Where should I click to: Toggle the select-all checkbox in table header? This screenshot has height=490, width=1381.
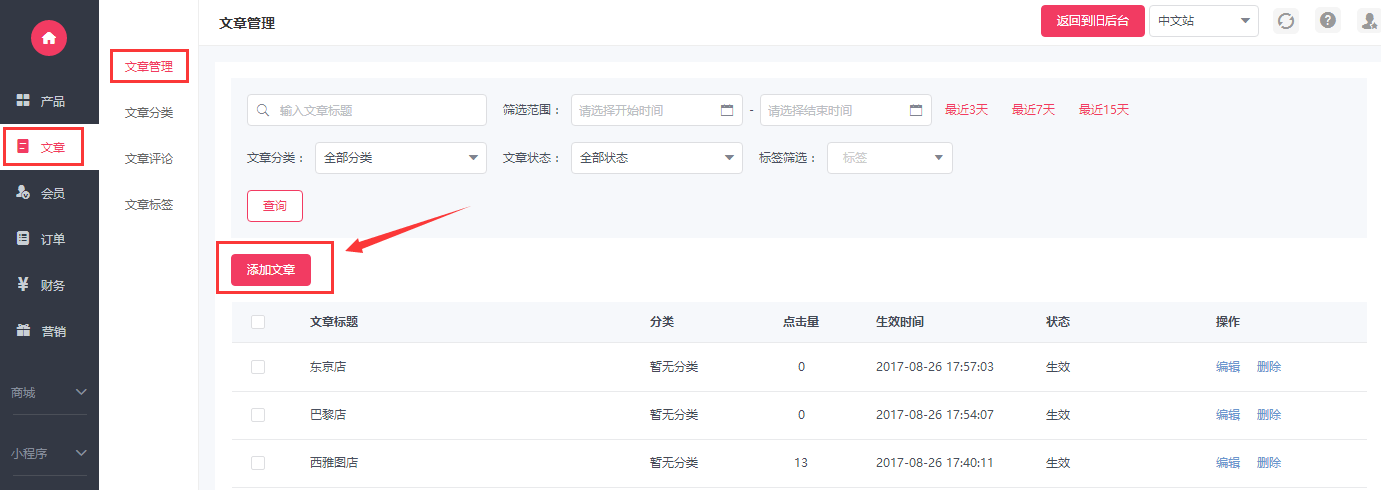(x=258, y=322)
